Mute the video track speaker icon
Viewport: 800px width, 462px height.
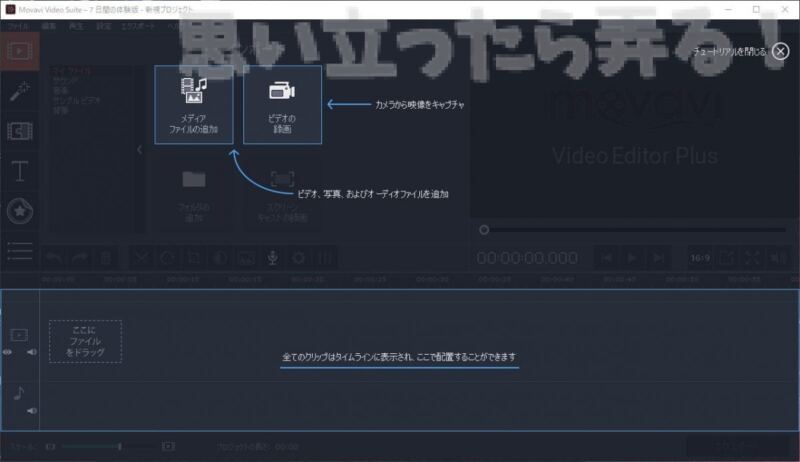click(32, 352)
